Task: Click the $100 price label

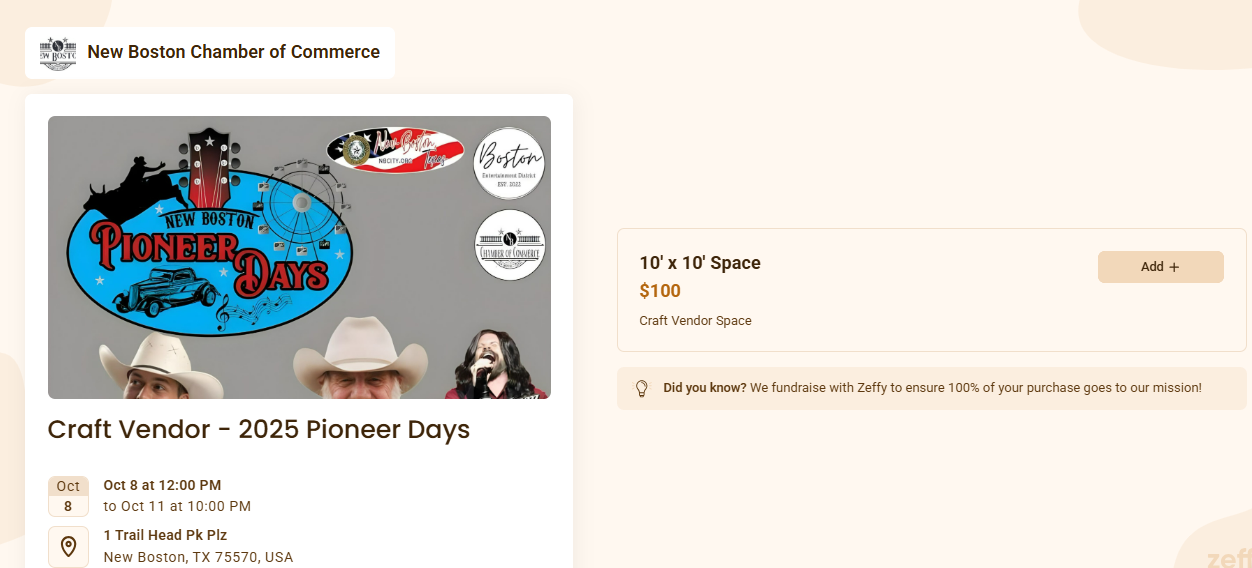Action: point(660,291)
